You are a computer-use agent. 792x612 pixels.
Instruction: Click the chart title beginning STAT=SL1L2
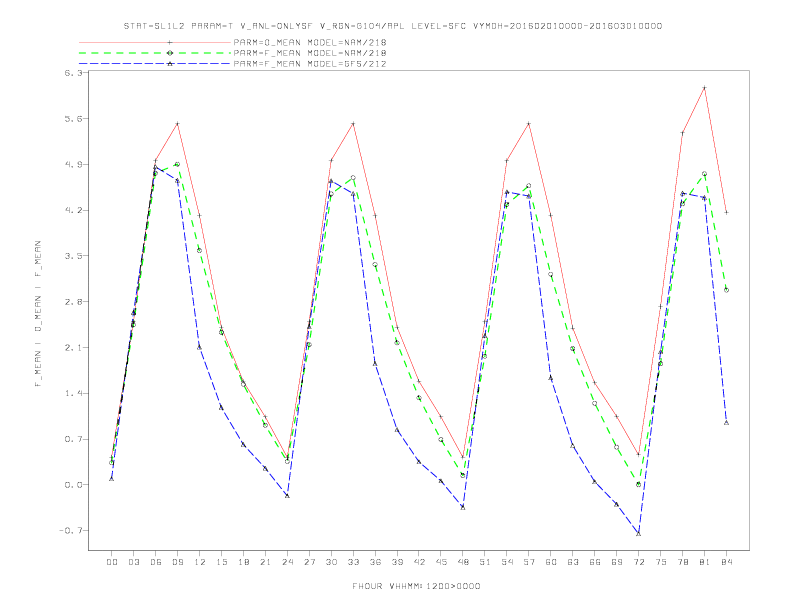[x=393, y=26]
